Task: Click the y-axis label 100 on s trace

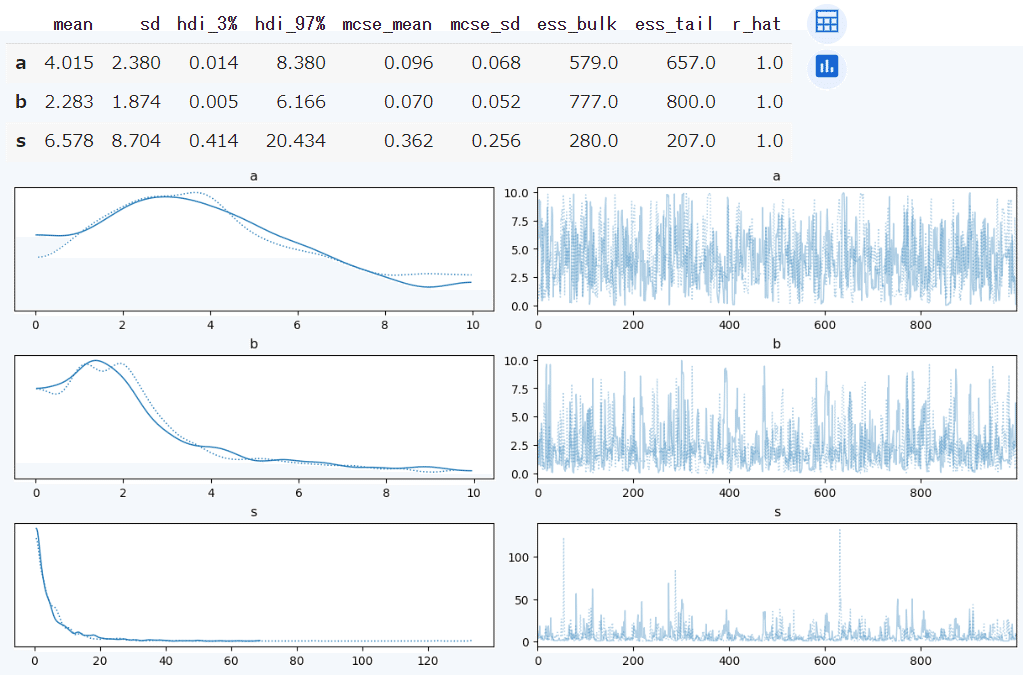Action: point(519,558)
